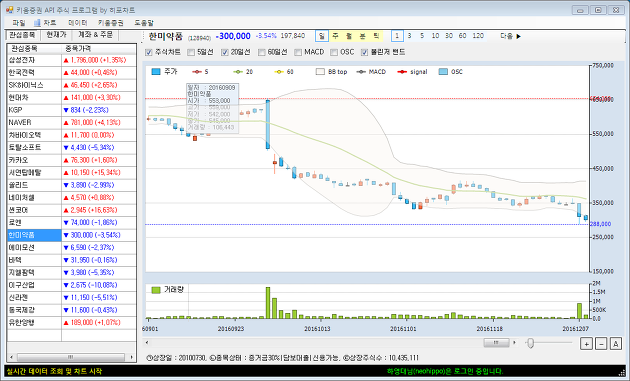Open the 도움말 menu
Screen dimensions: 630x381
144,23
